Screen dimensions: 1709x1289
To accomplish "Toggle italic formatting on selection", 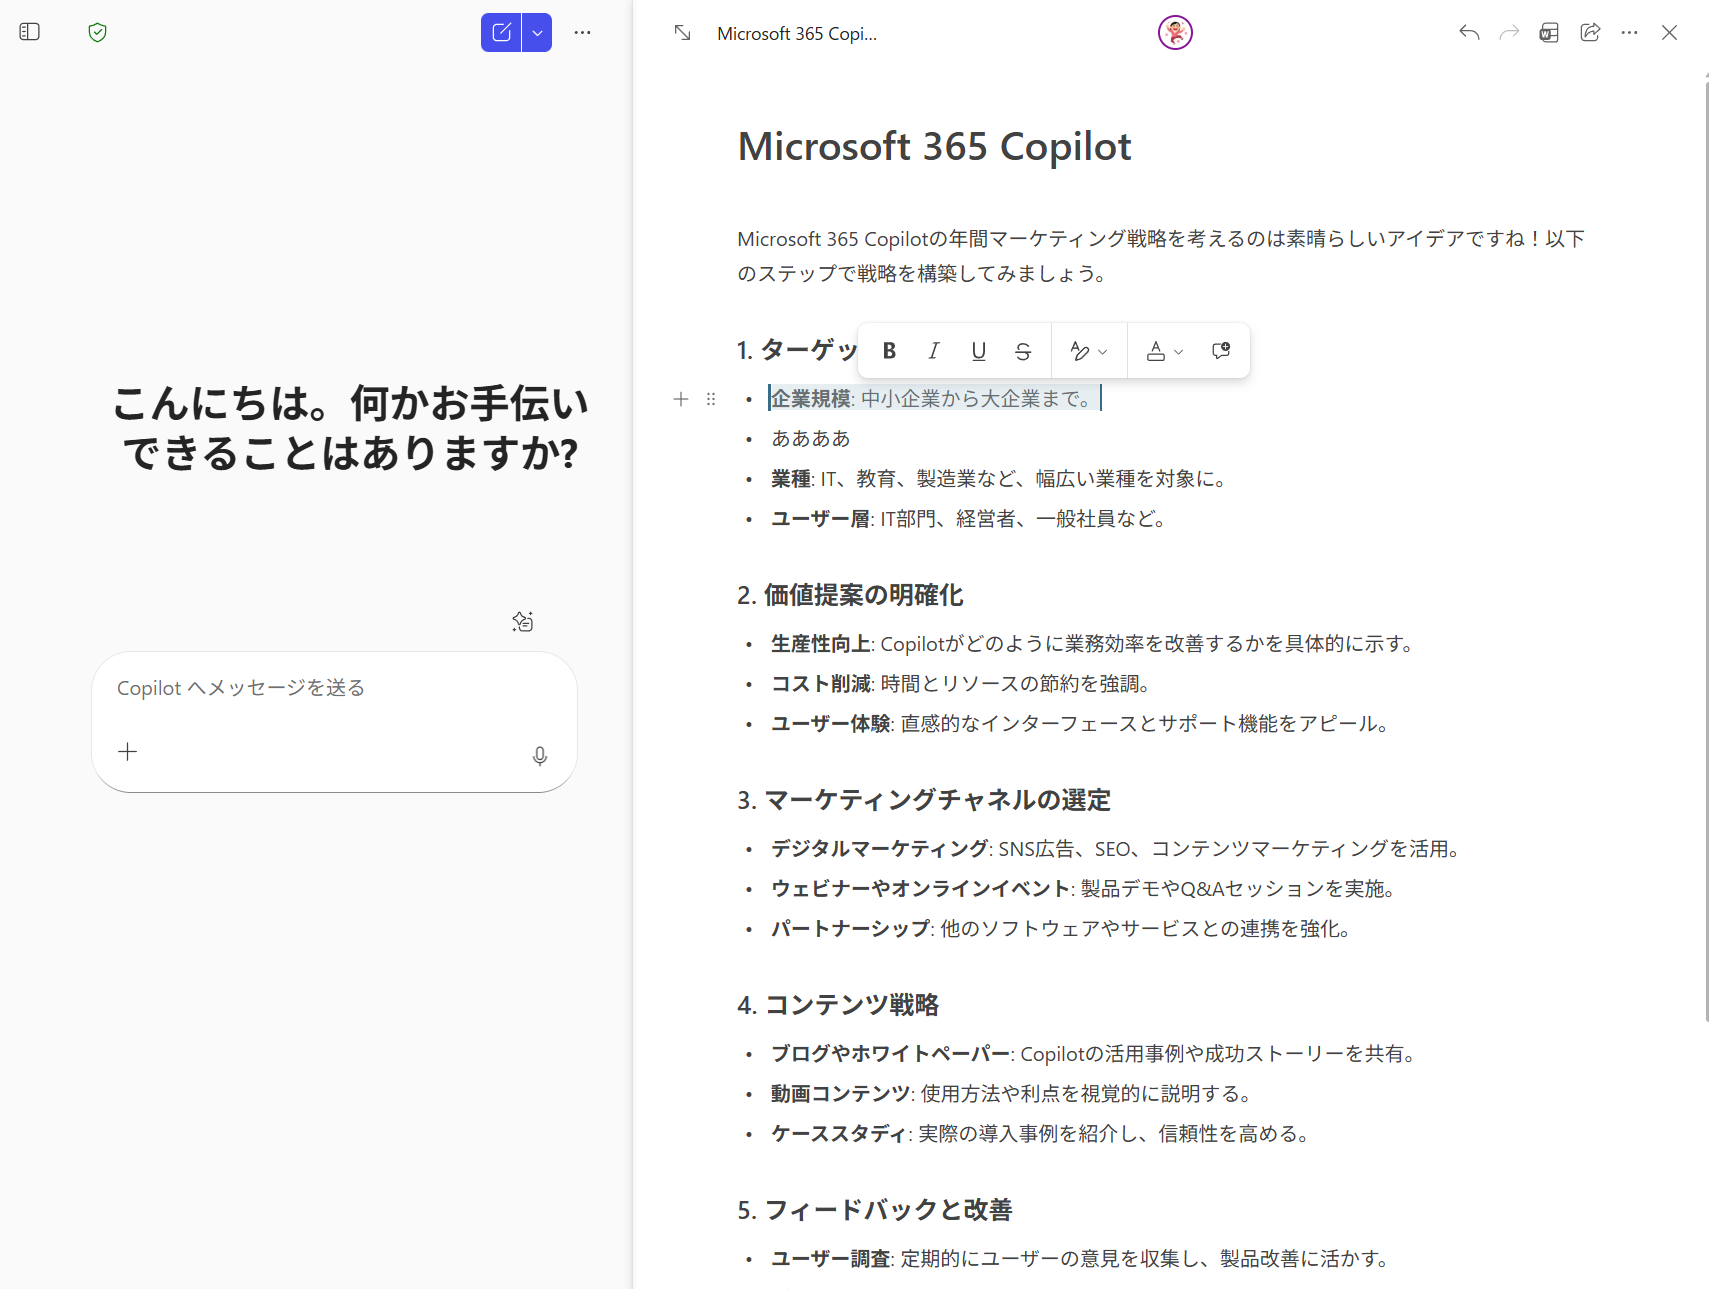I will pos(933,351).
